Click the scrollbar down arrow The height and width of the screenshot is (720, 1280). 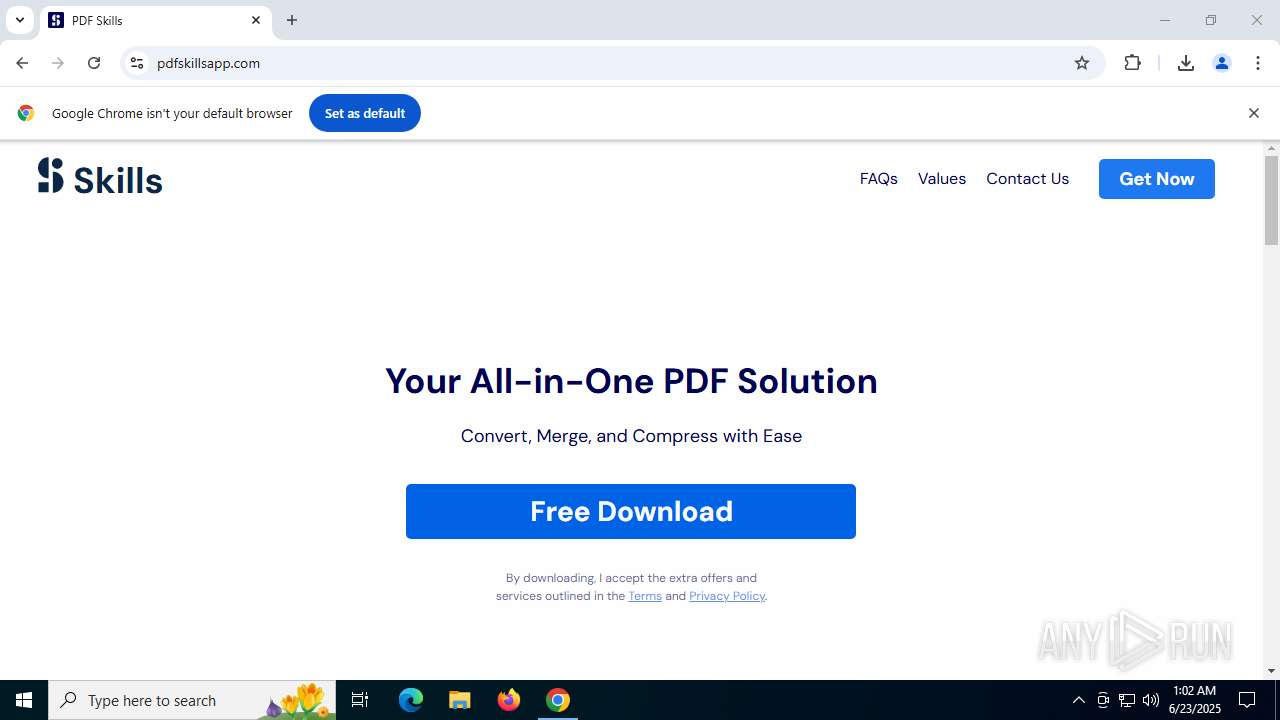coord(1271,671)
